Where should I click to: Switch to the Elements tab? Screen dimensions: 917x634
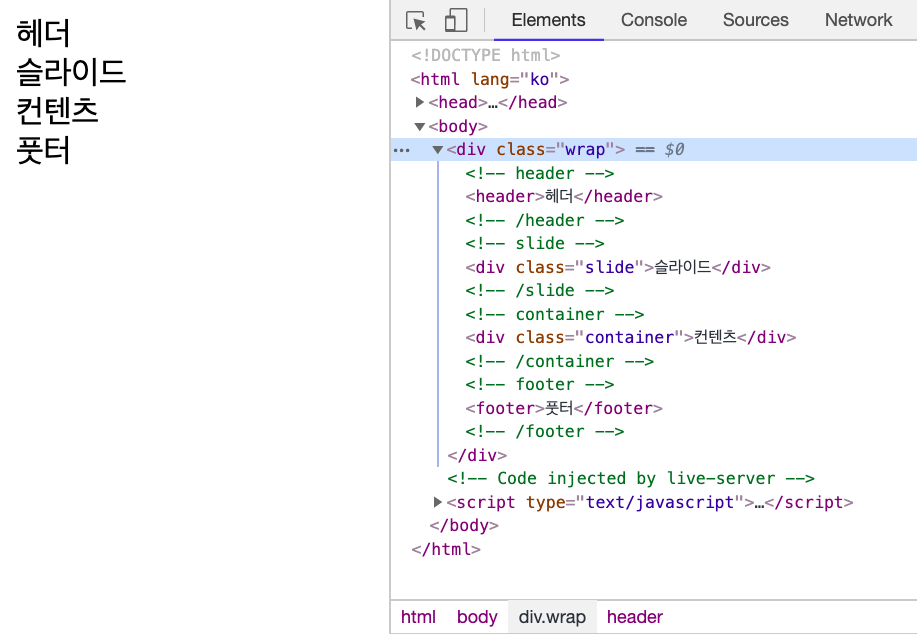[549, 20]
